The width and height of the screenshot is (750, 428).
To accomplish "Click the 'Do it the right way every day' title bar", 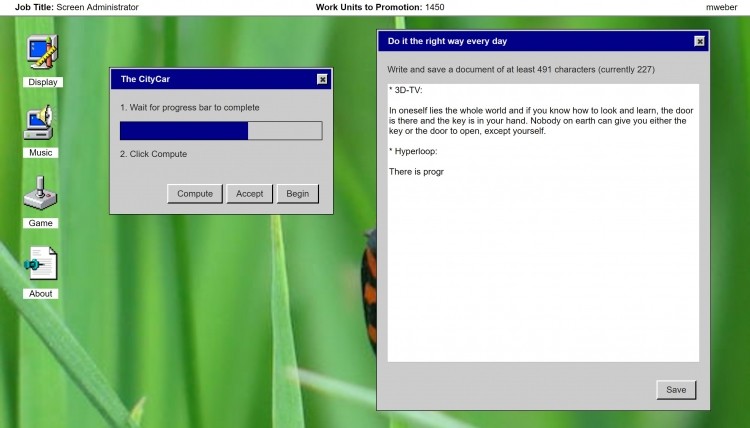I will pos(543,42).
